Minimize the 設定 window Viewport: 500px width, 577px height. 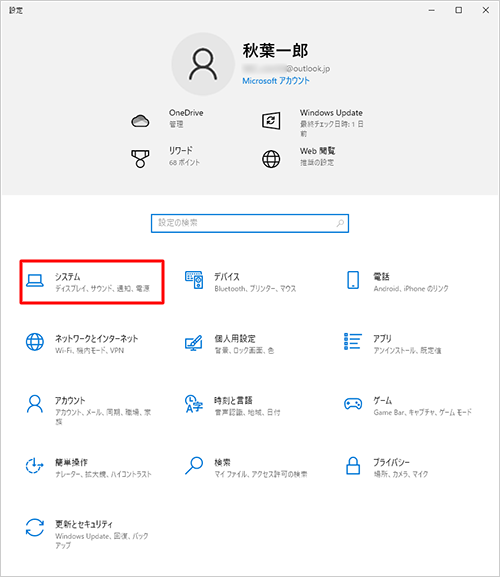(432, 10)
